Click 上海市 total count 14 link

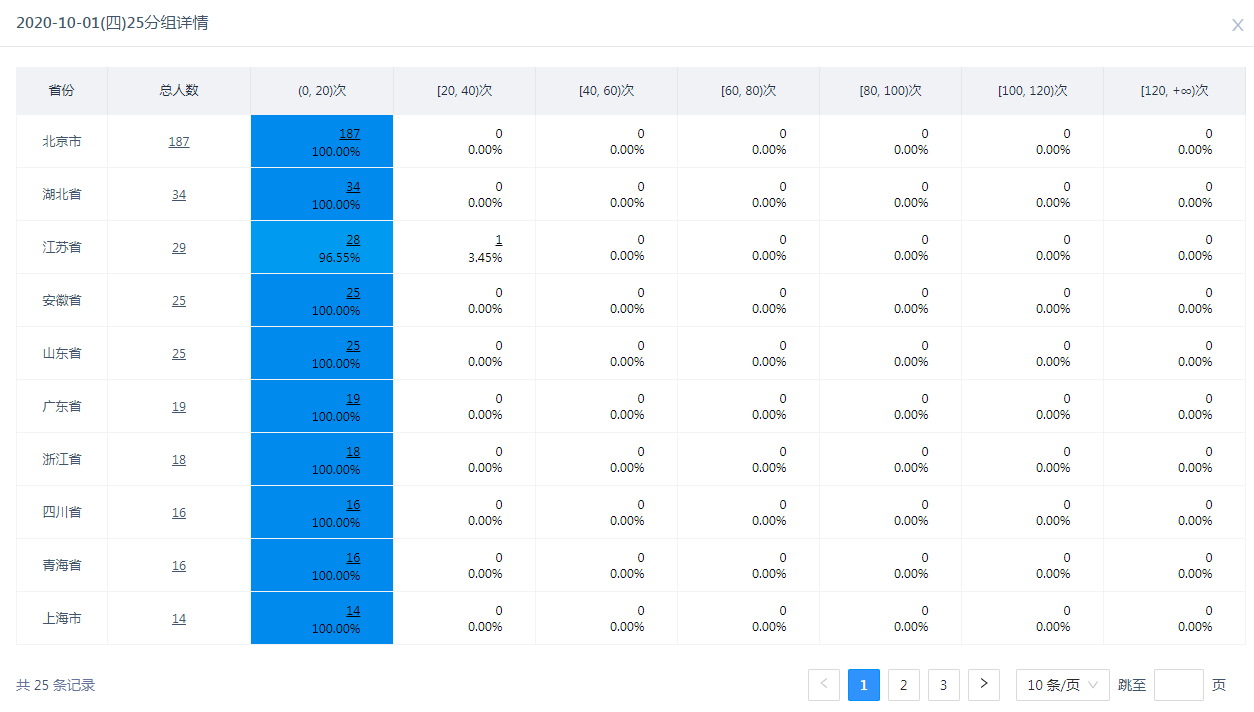(179, 619)
